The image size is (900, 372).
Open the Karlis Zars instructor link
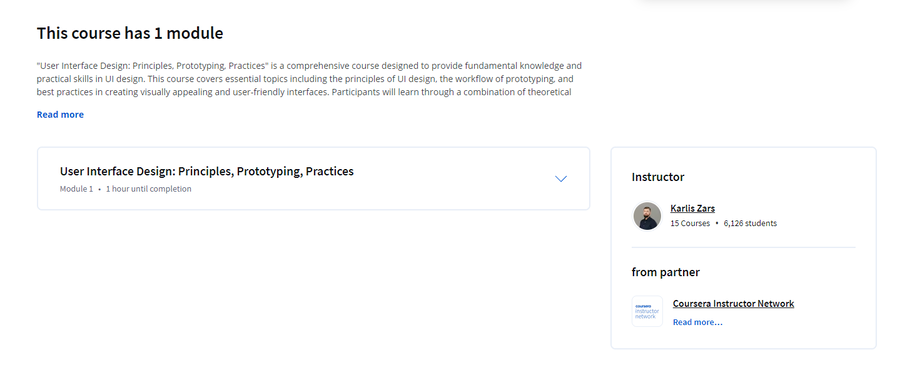coord(692,208)
